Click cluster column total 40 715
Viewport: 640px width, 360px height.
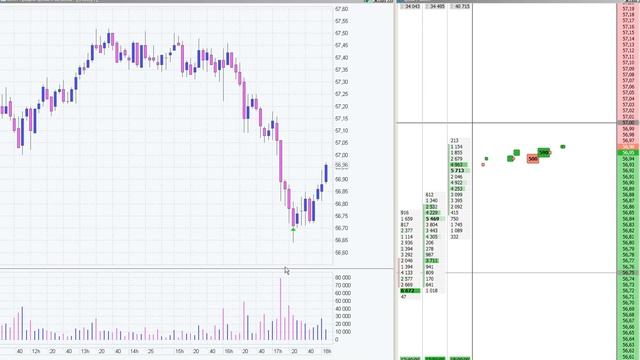pyautogui.click(x=462, y=7)
